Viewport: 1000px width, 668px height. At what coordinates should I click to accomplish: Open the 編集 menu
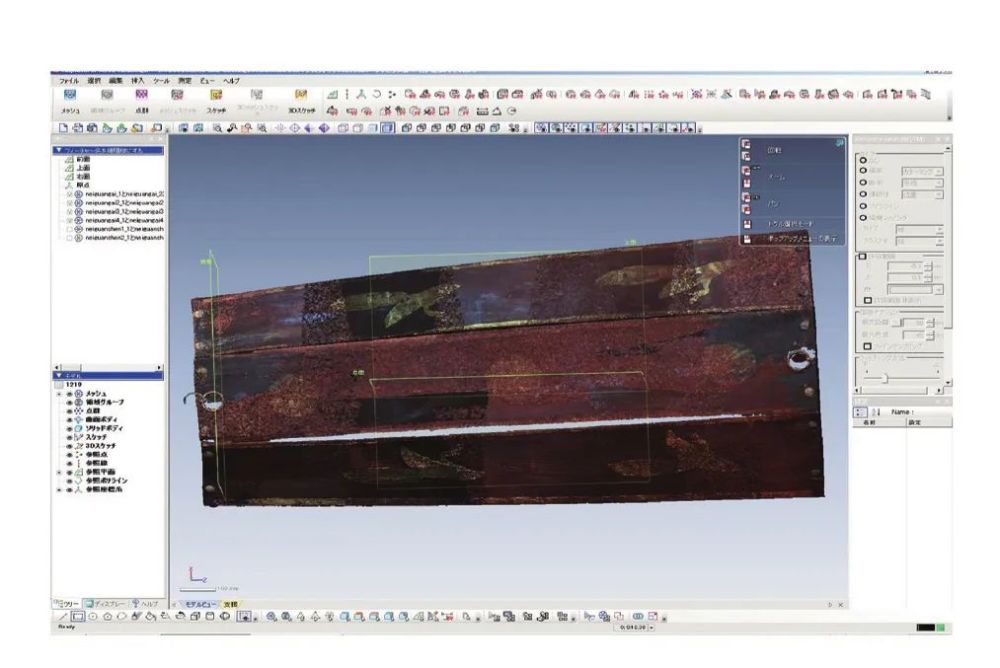coord(115,81)
